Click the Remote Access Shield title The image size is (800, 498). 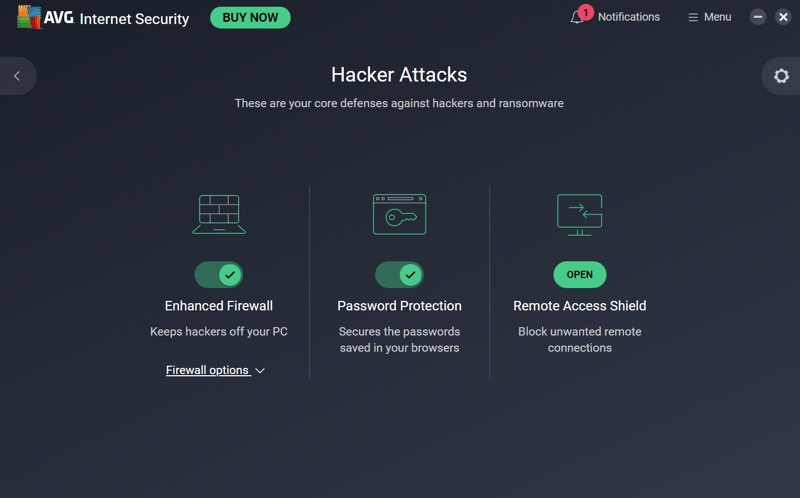click(580, 306)
